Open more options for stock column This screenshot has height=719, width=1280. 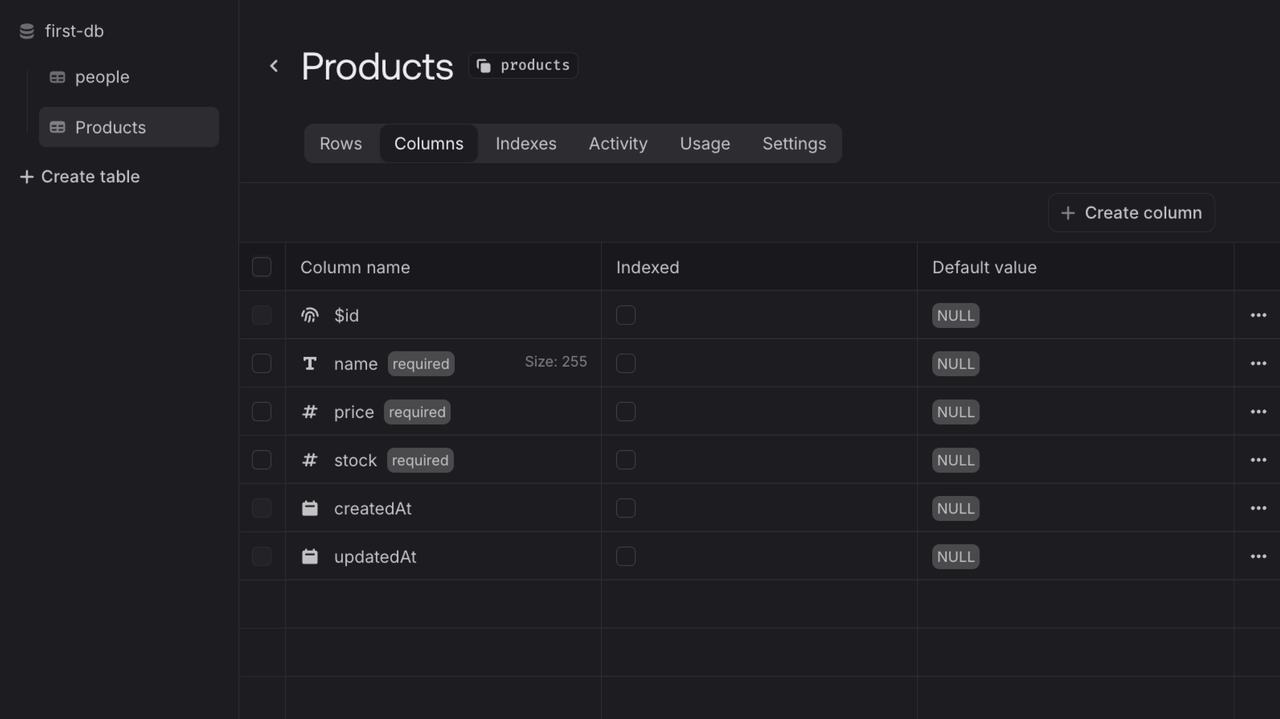coord(1258,460)
